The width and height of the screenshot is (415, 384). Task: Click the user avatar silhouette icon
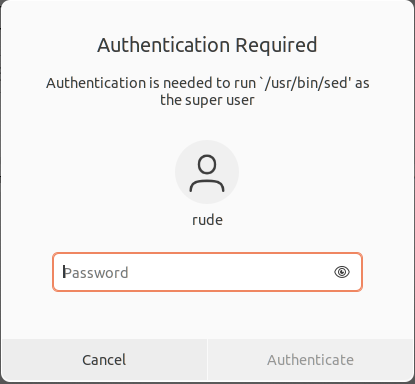(x=207, y=173)
